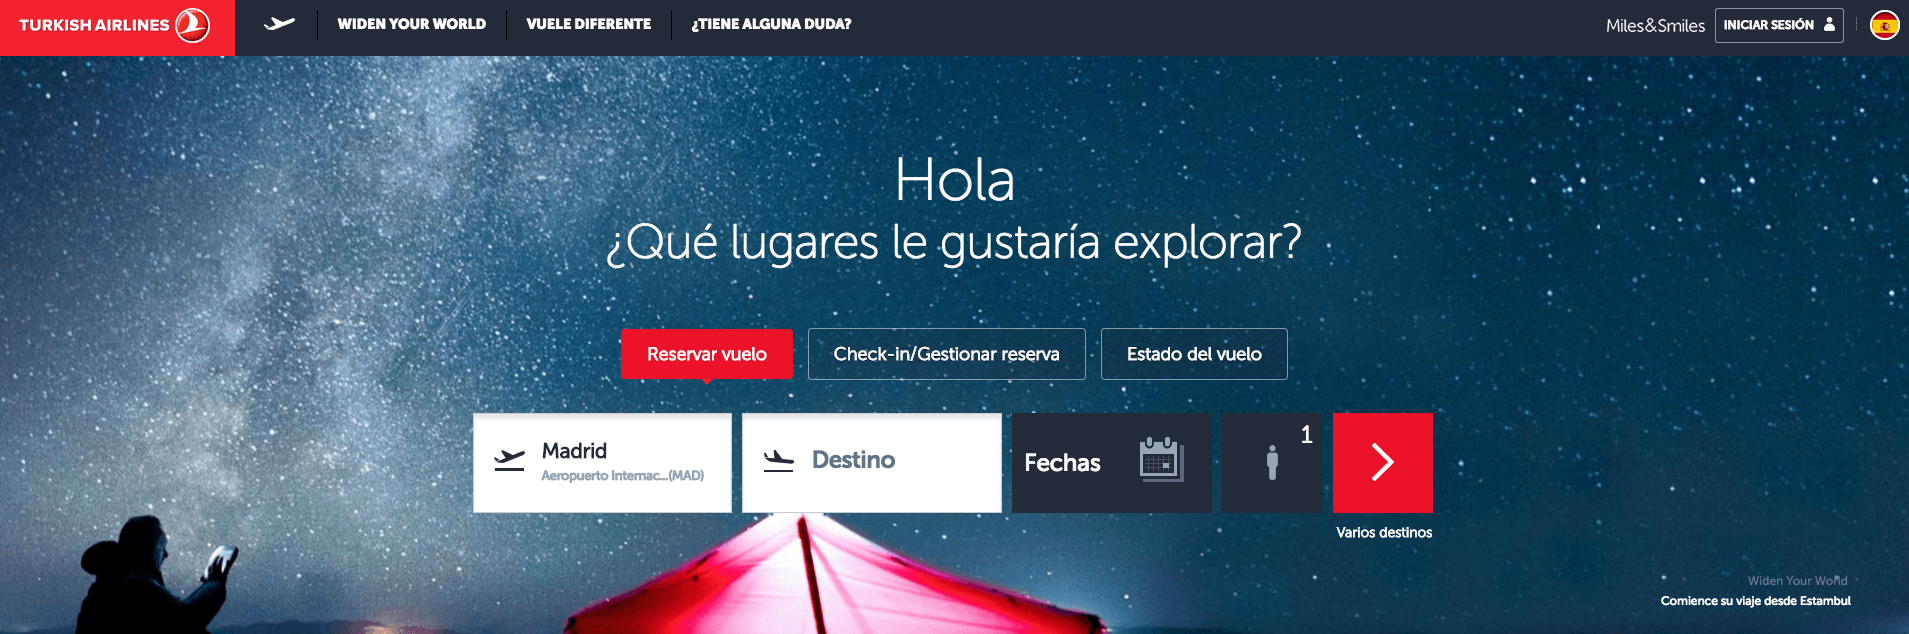1909x634 pixels.
Task: Open the Widen Your World menu
Action: point(412,24)
